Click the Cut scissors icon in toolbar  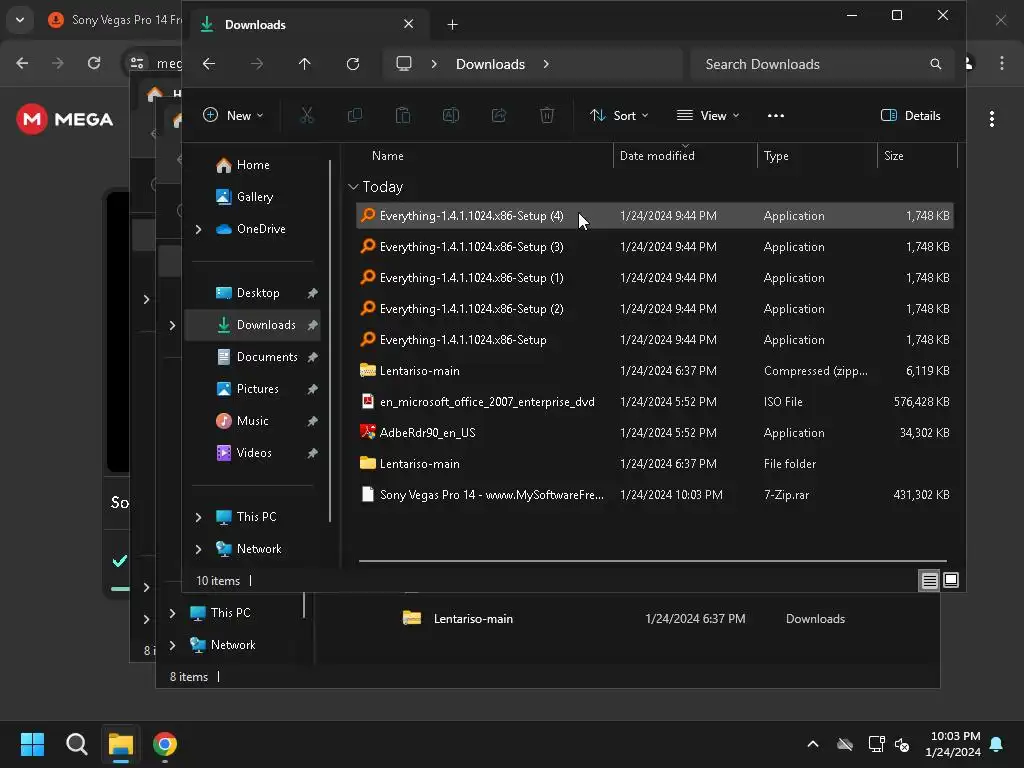(306, 116)
